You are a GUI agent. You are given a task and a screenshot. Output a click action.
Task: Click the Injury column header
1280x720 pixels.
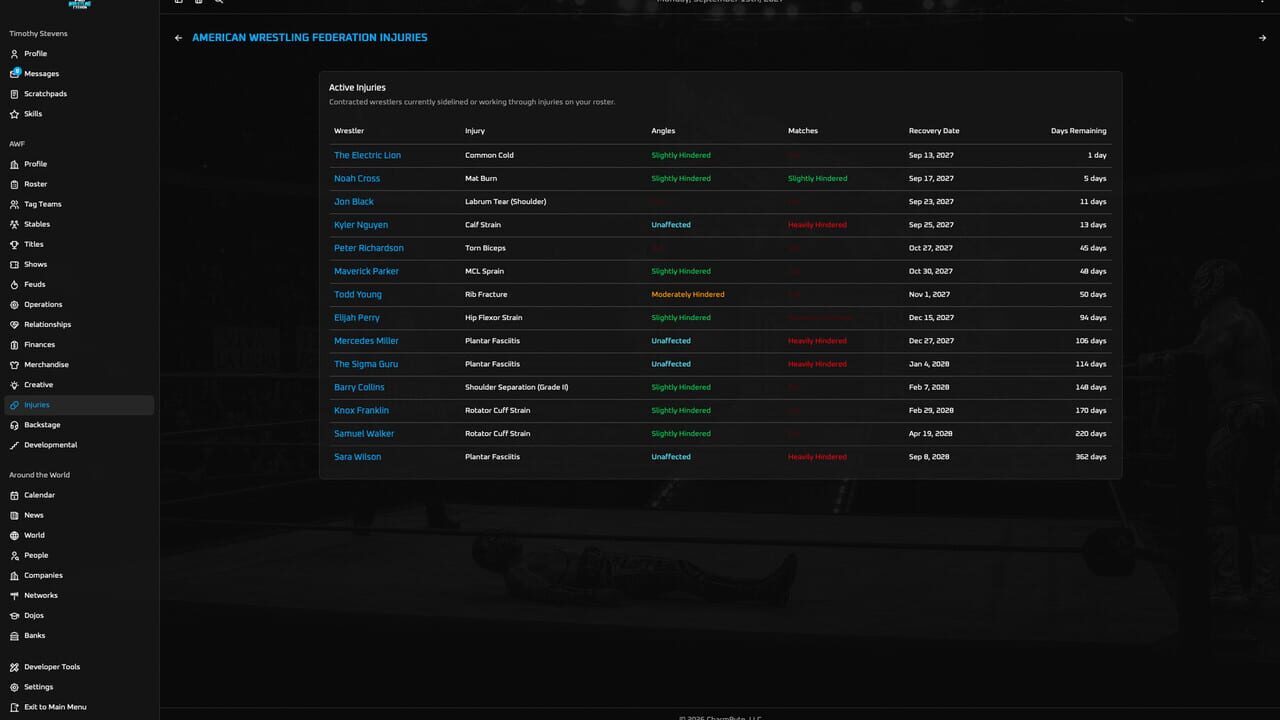pyautogui.click(x=475, y=131)
